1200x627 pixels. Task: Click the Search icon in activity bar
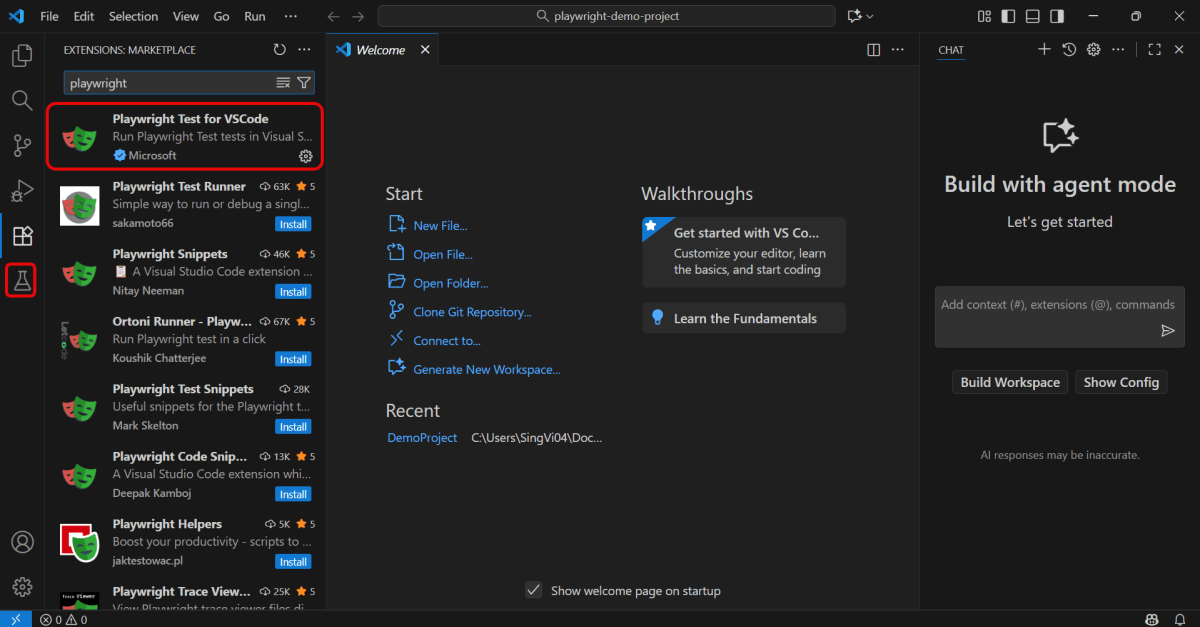tap(22, 100)
